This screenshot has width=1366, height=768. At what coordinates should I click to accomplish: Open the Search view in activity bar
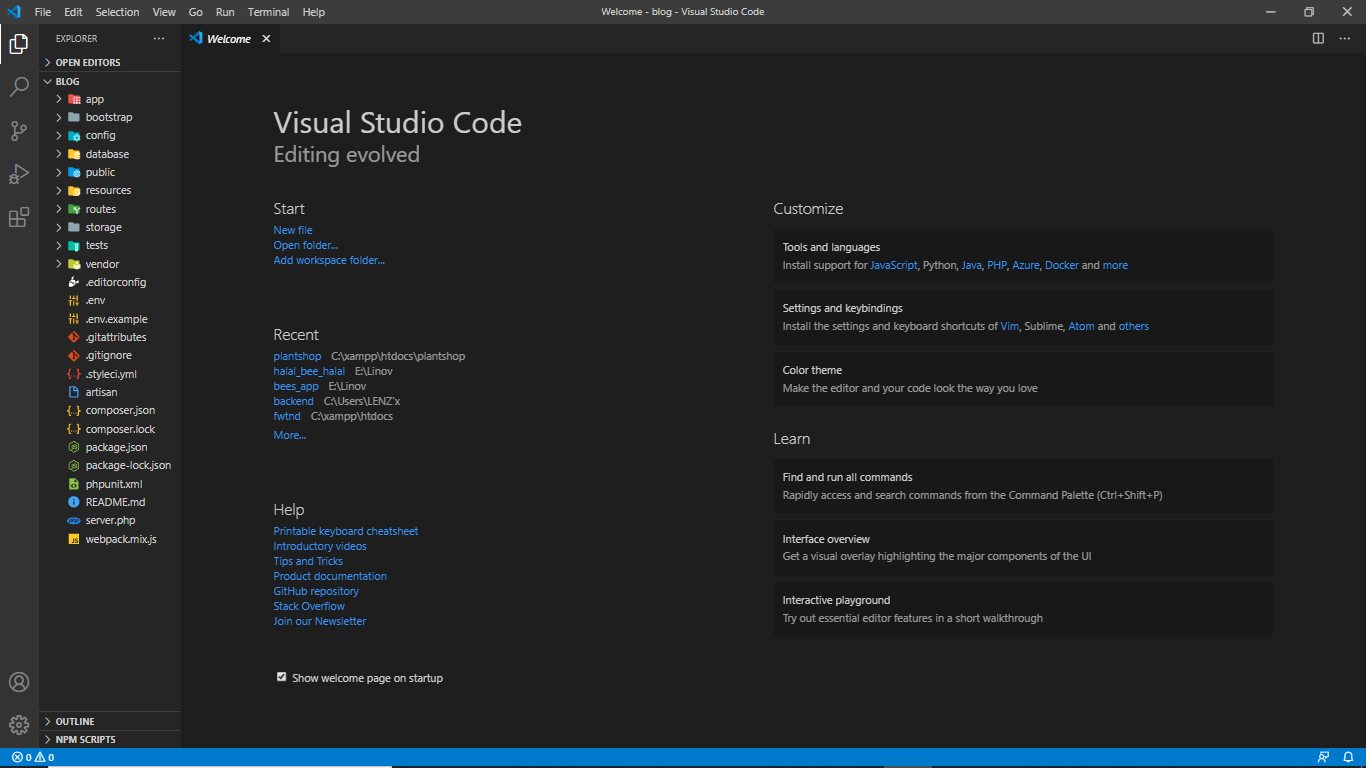[x=19, y=87]
